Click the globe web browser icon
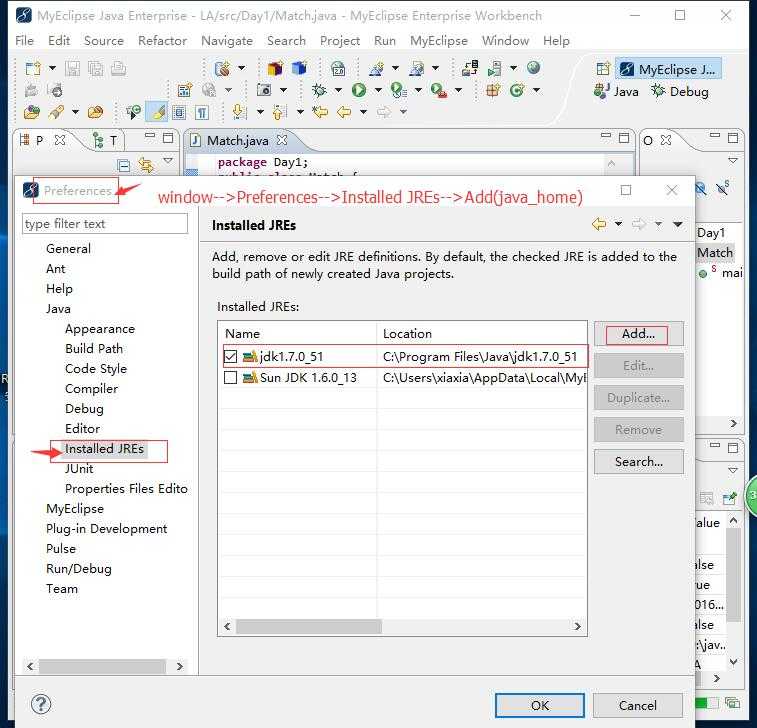757x728 pixels. (533, 68)
